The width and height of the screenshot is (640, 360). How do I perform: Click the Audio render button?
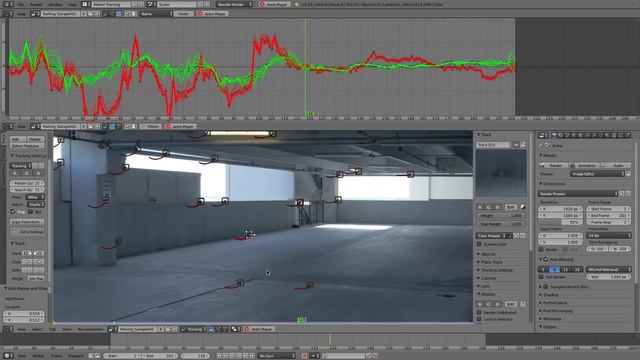click(x=616, y=165)
